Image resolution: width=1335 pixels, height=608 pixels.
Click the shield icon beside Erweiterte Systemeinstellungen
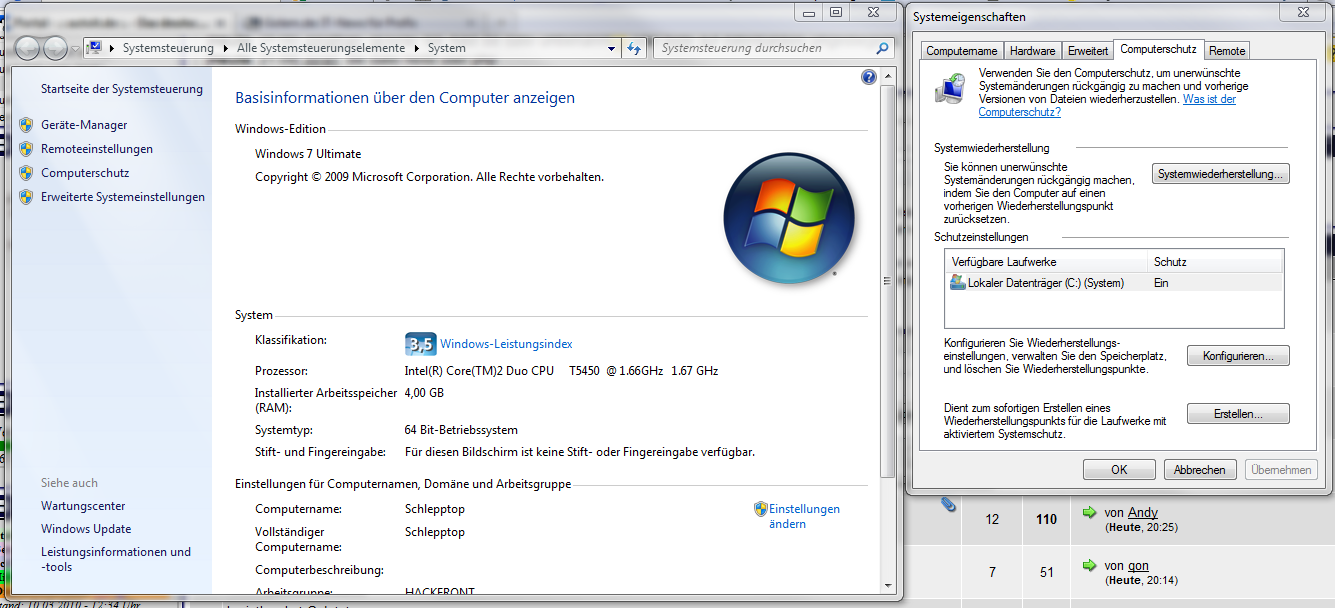pyautogui.click(x=26, y=197)
